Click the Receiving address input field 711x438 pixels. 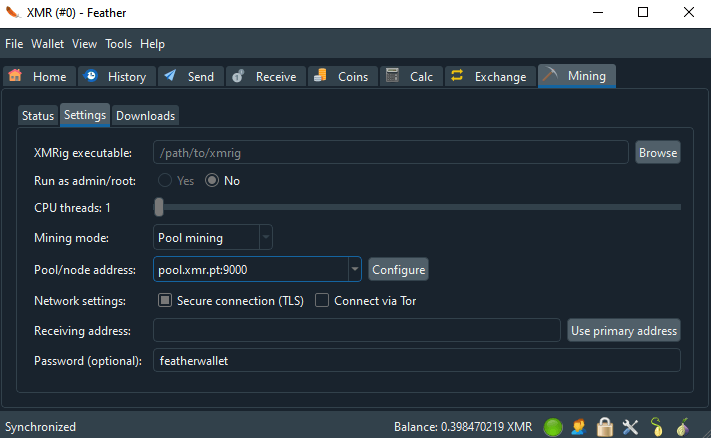357,331
